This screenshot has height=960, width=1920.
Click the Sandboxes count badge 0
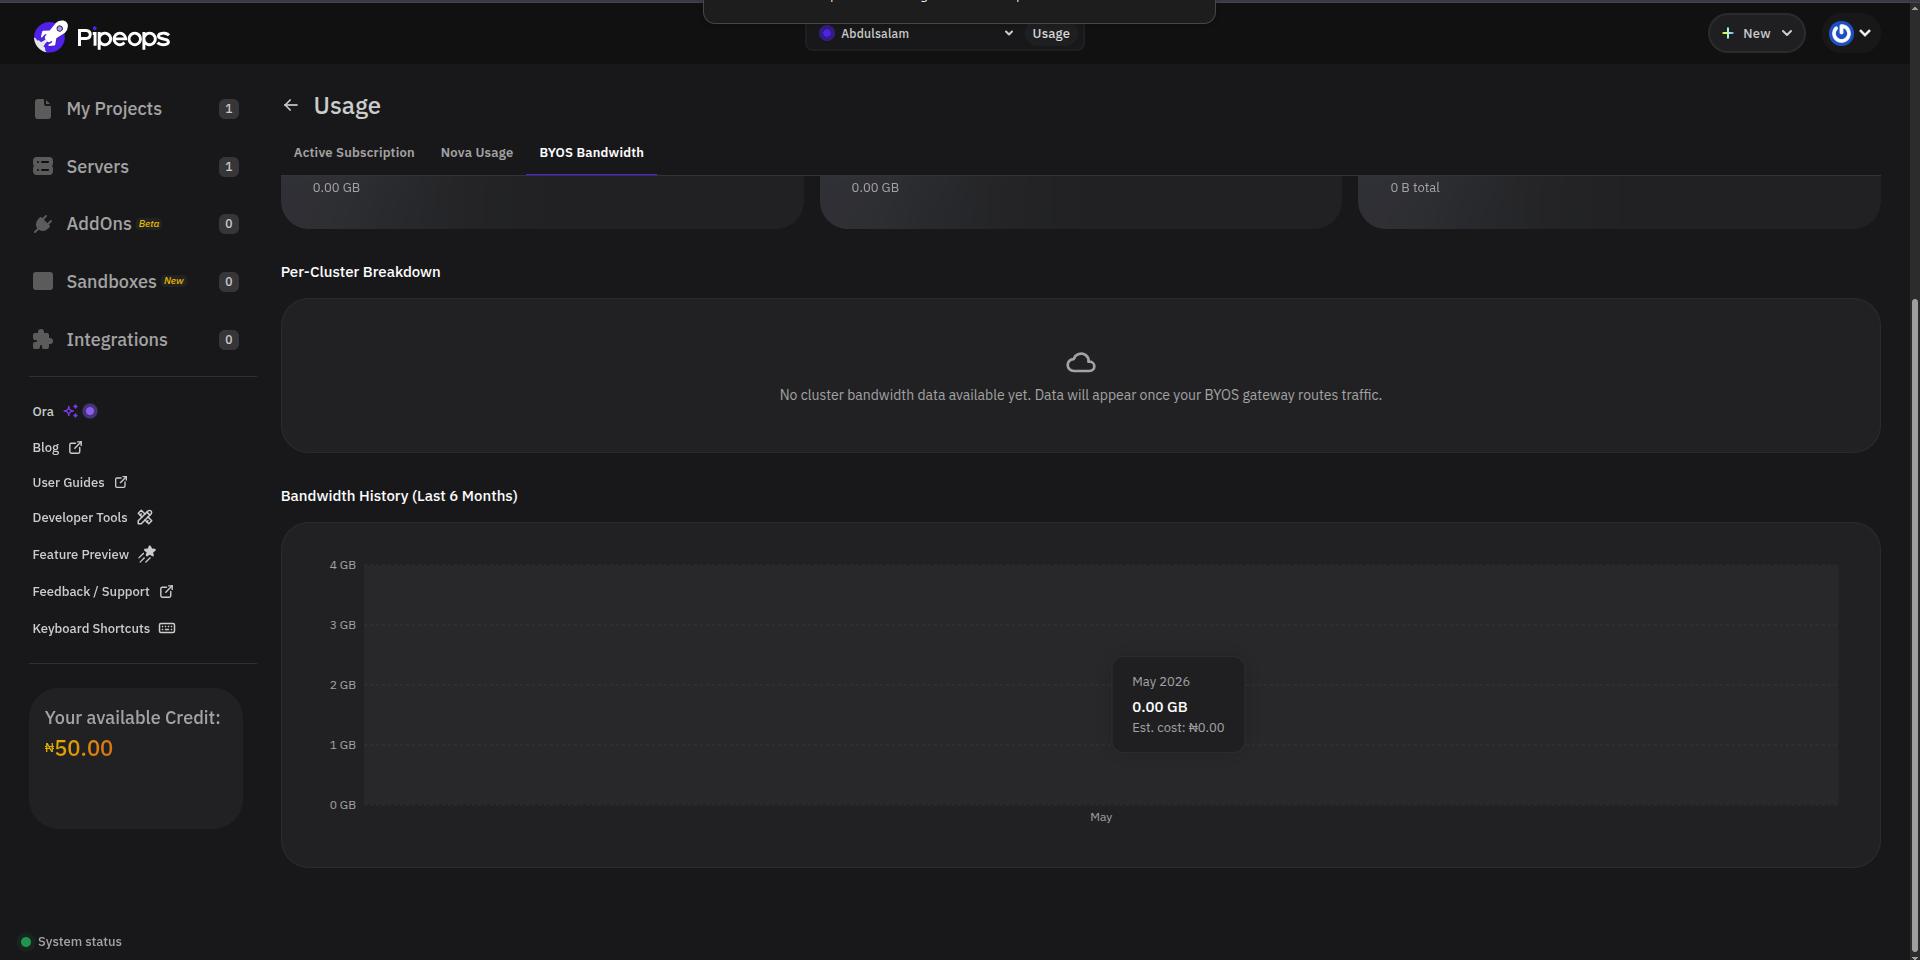229,282
